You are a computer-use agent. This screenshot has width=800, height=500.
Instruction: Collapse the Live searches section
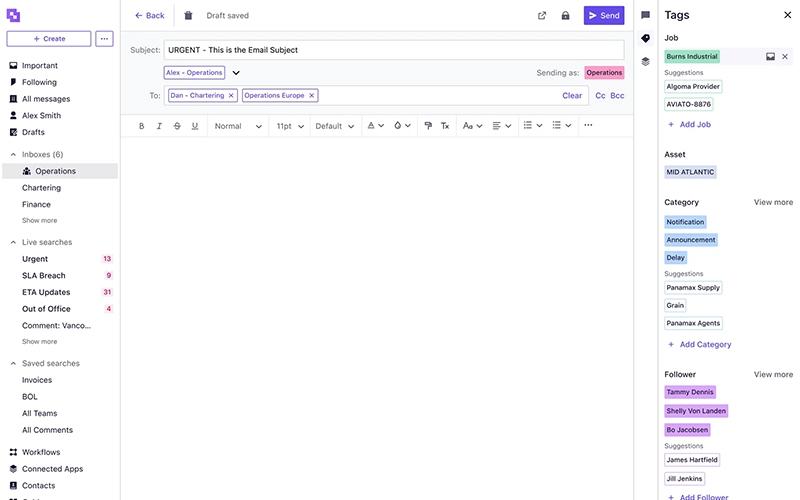13,242
